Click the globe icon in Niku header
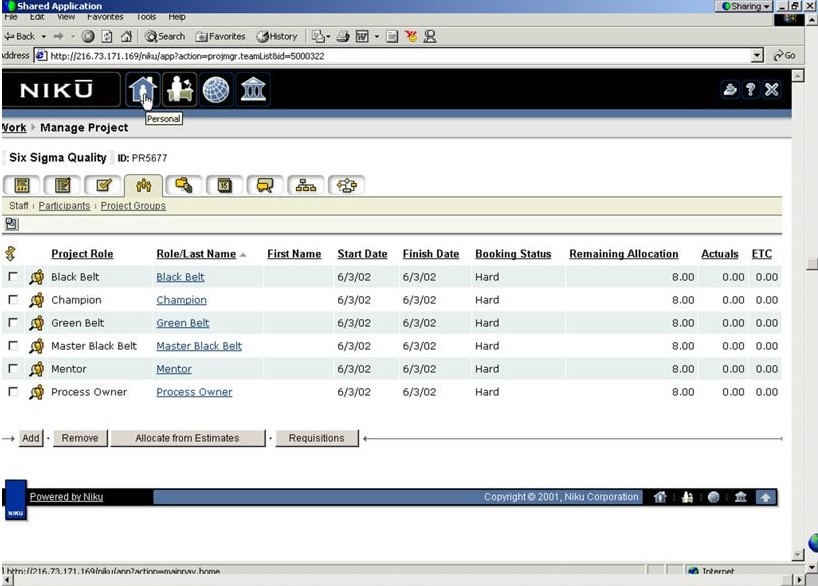 tap(215, 90)
